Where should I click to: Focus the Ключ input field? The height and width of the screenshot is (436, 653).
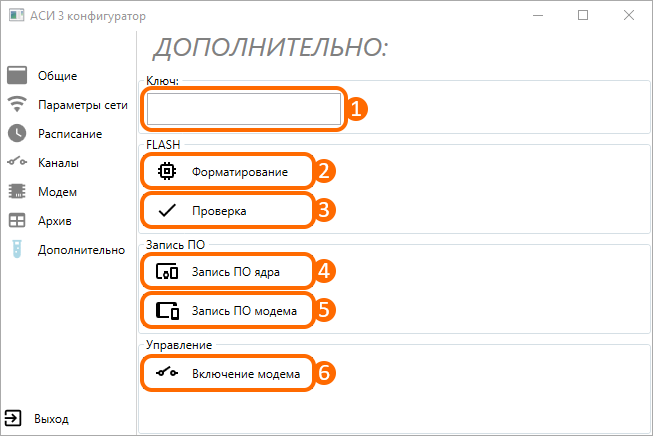point(244,109)
